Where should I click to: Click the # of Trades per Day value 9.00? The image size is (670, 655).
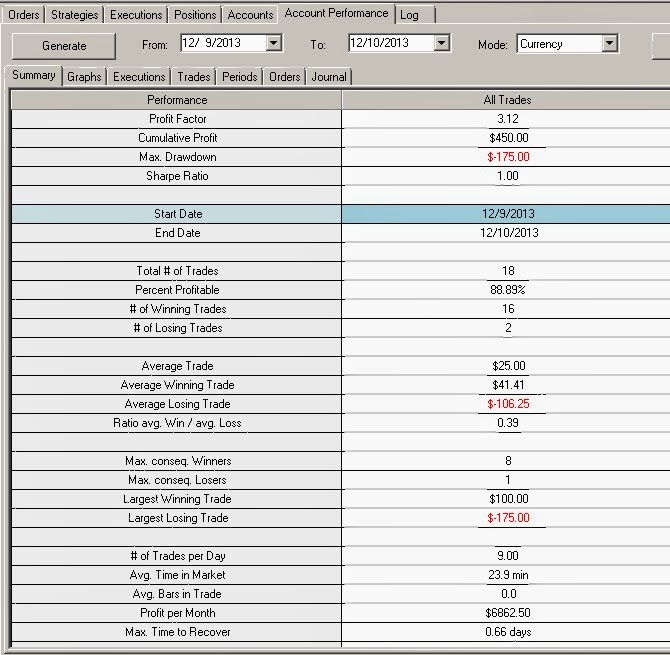[x=508, y=556]
